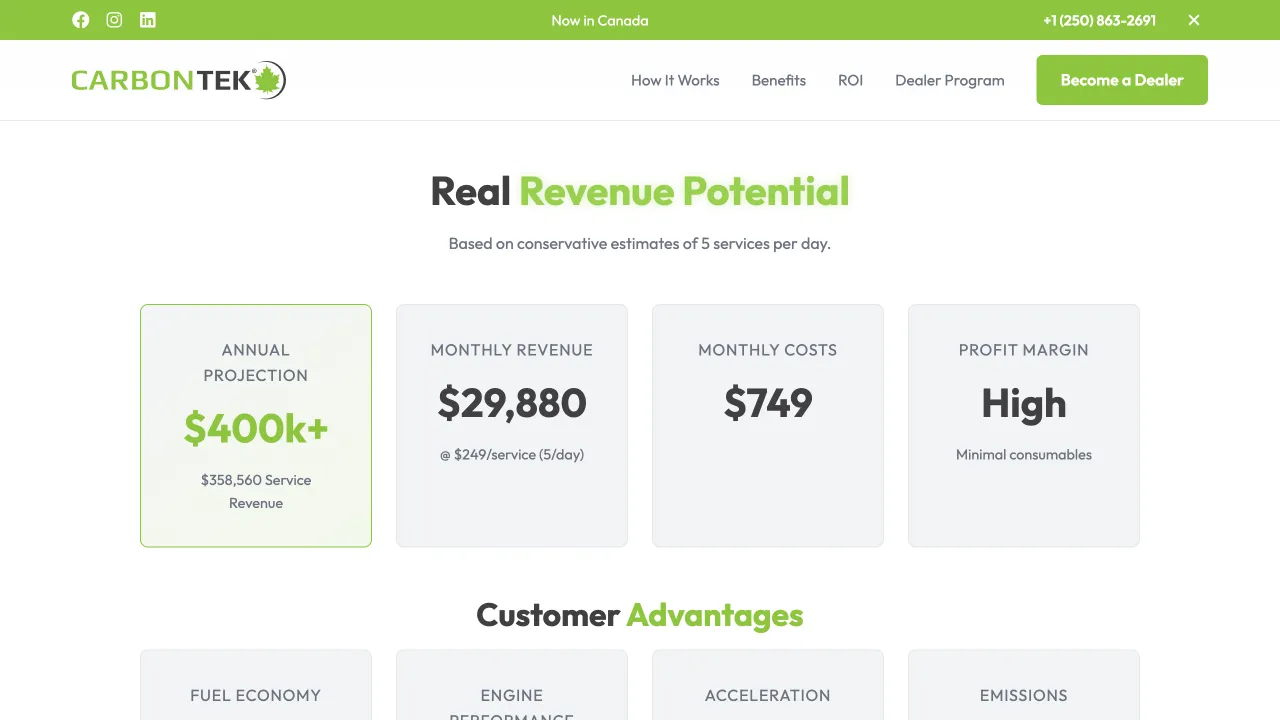Visit CarbonTek's LinkedIn page
The width and height of the screenshot is (1280, 720).
tap(148, 20)
